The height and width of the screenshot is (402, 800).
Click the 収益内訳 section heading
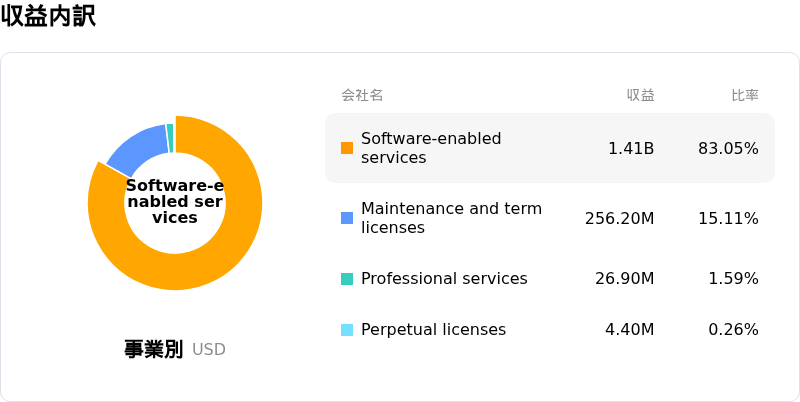48,16
